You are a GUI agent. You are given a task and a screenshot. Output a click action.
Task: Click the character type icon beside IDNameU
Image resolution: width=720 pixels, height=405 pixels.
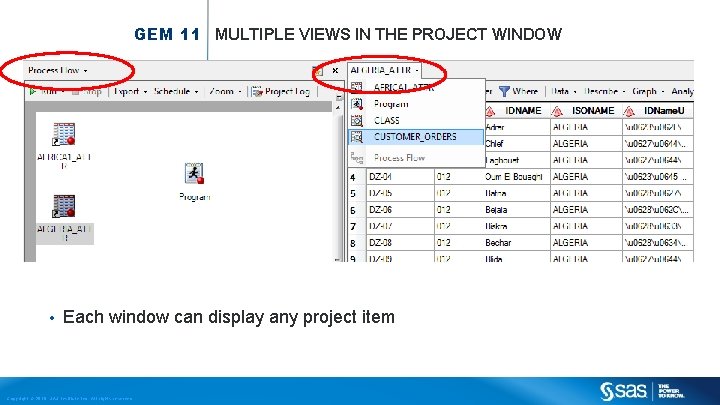[629, 111]
